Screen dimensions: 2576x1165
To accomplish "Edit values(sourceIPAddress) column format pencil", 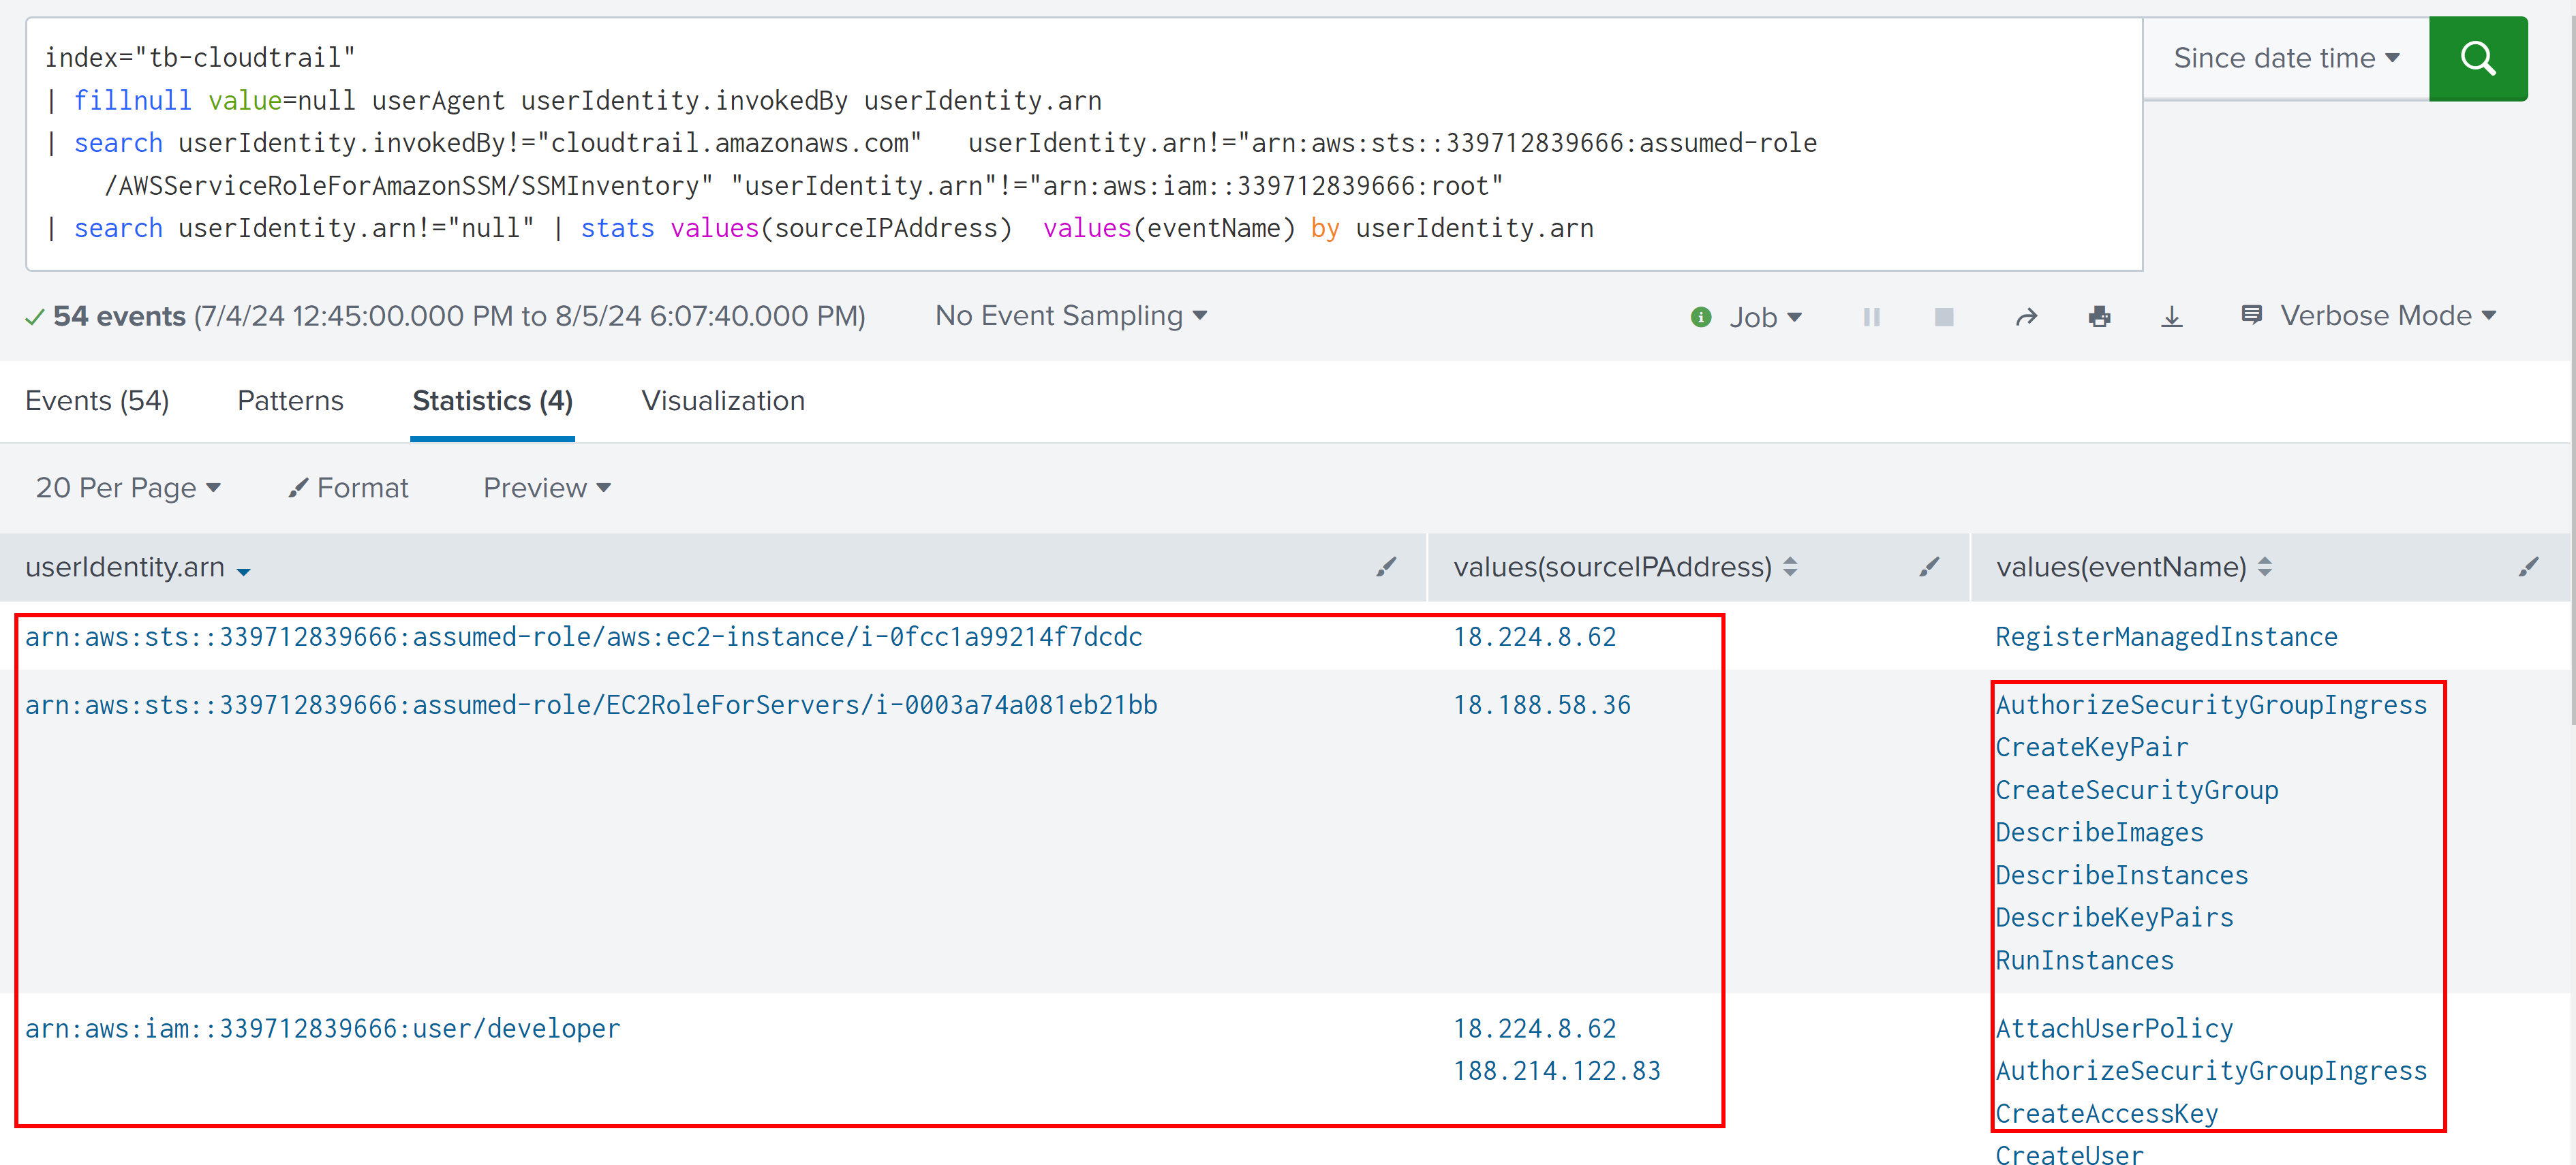I will click(1928, 567).
